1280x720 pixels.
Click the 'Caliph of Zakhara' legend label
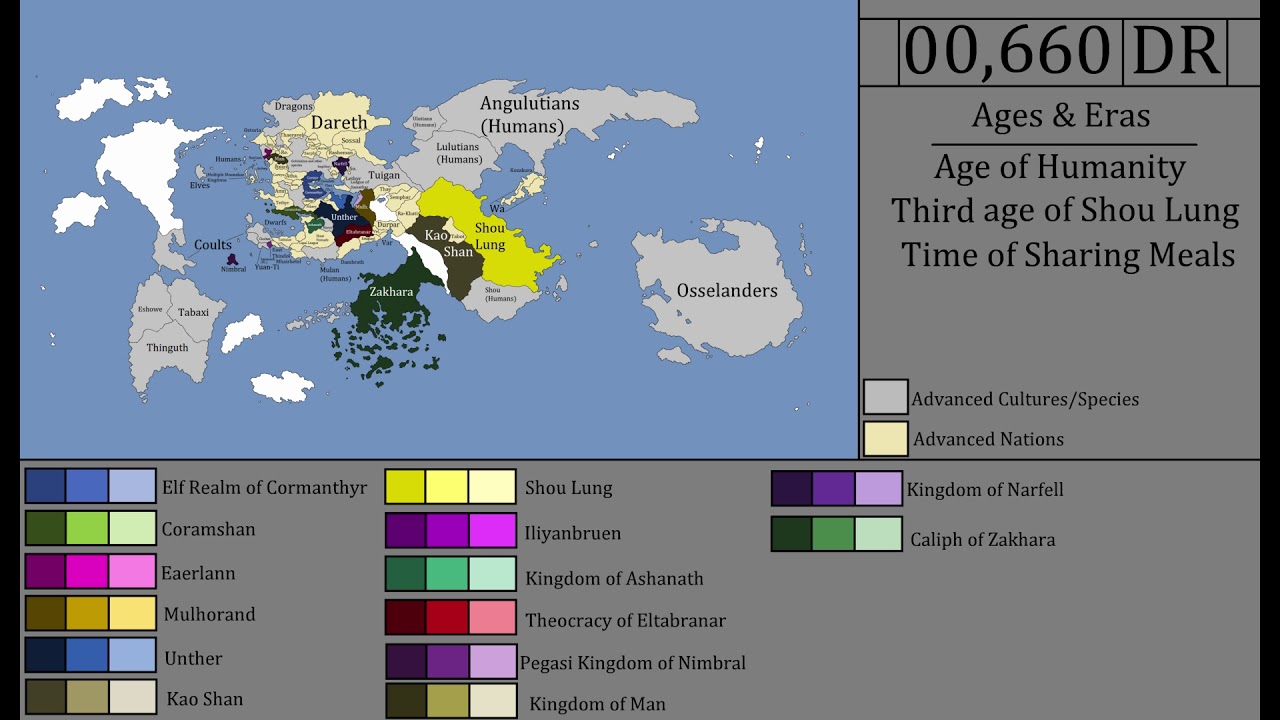982,539
